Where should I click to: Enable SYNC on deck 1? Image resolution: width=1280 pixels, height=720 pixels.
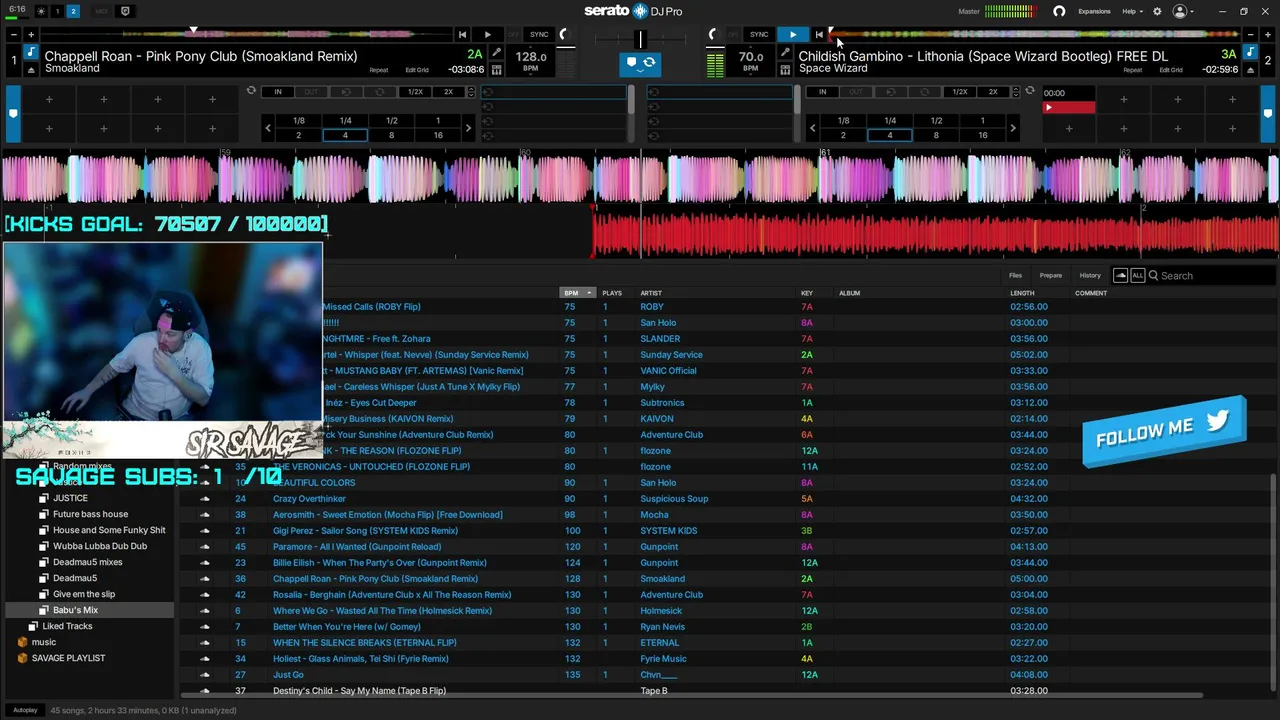[x=540, y=34]
